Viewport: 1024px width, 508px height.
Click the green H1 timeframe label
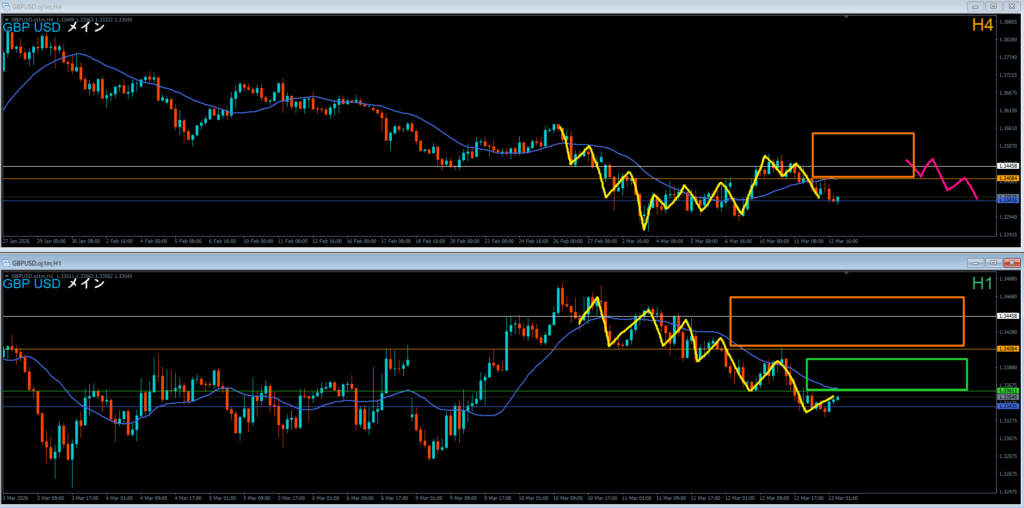[x=982, y=283]
